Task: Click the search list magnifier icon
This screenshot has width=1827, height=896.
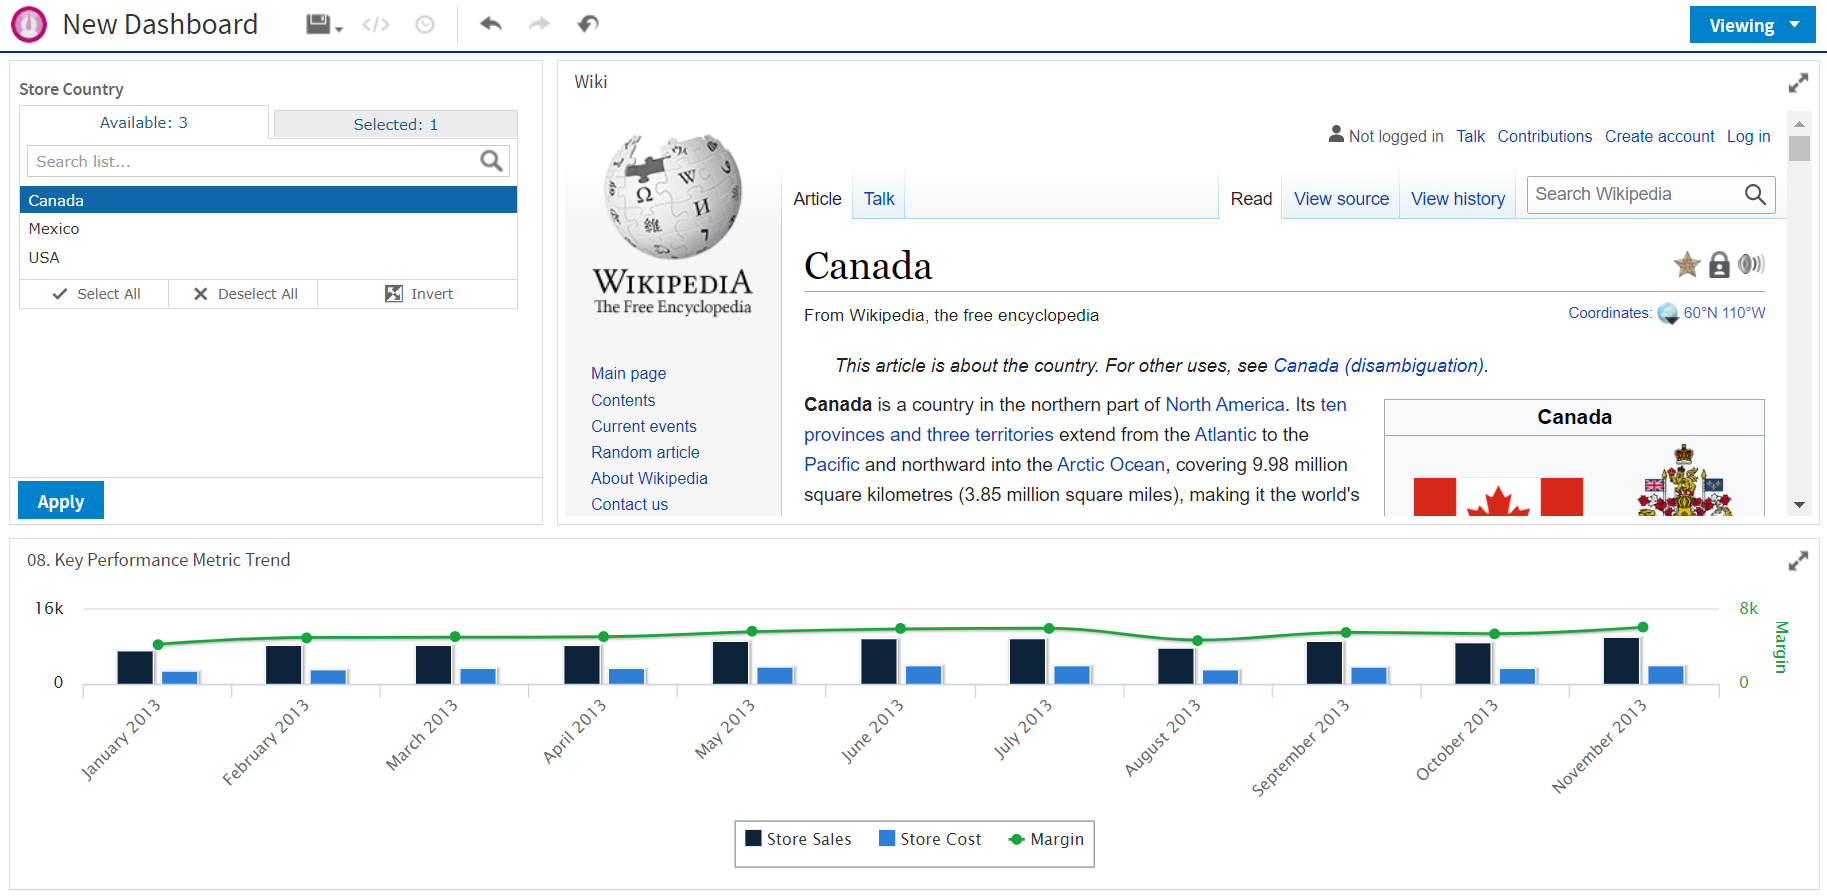Action: pos(491,161)
